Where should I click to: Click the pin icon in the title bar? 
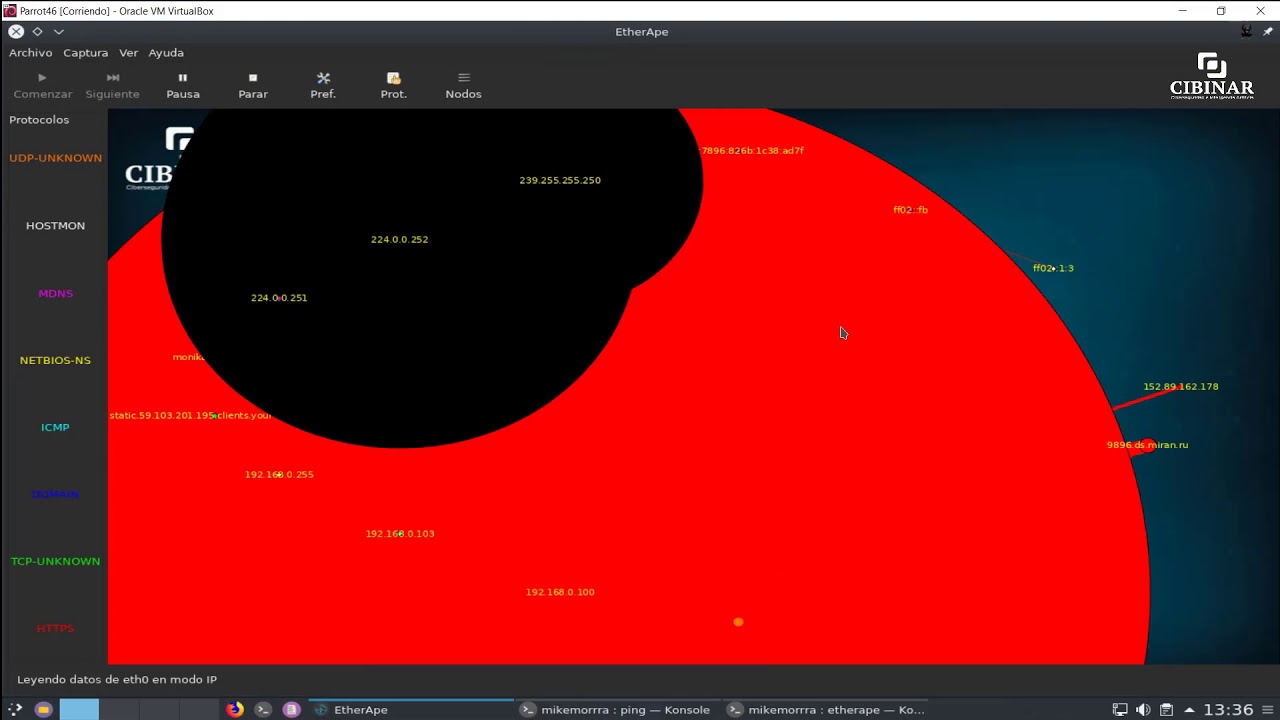tap(1267, 32)
